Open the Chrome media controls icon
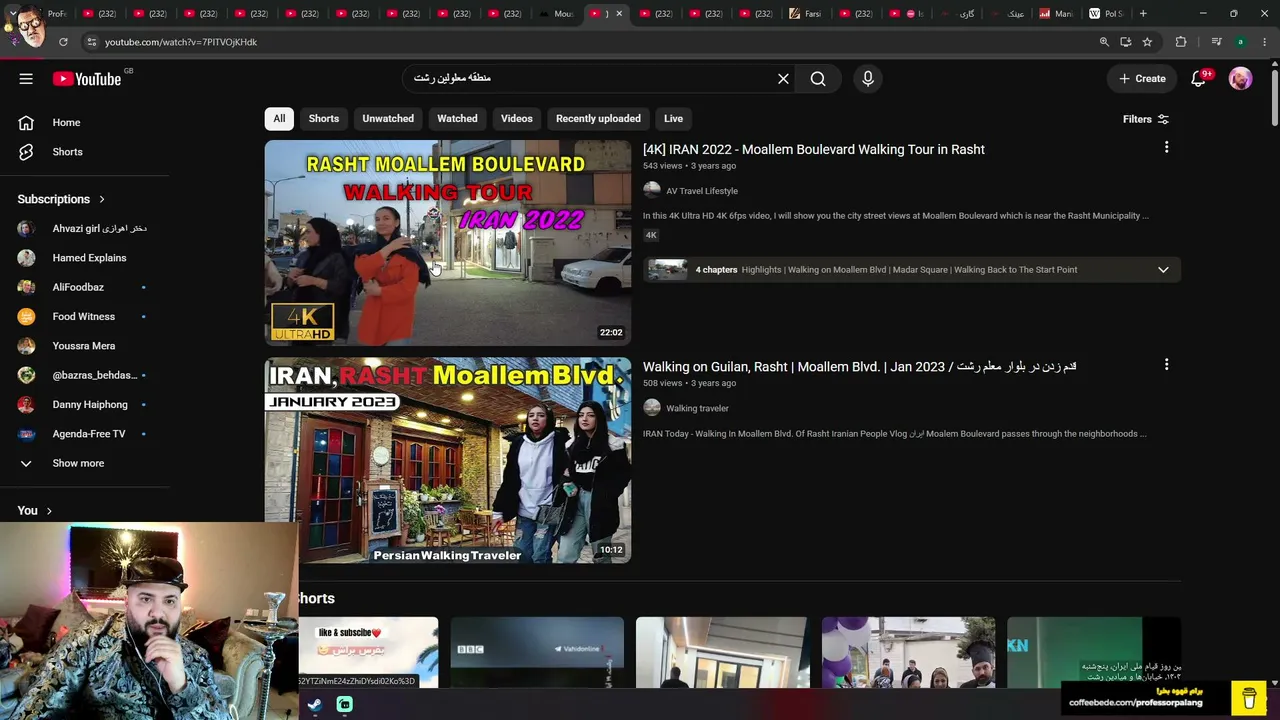 pyautogui.click(x=1216, y=42)
